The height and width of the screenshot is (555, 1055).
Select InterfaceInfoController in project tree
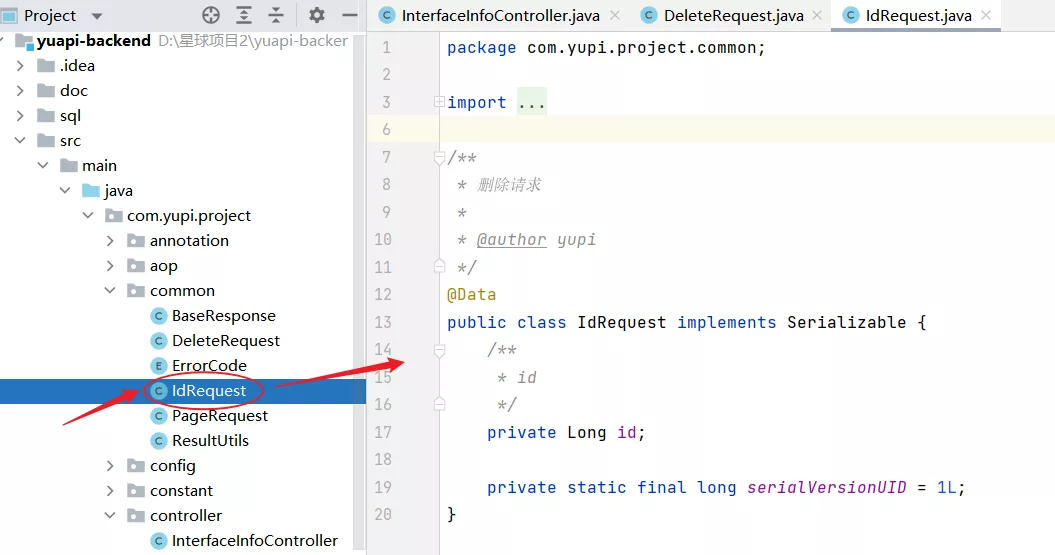(254, 540)
